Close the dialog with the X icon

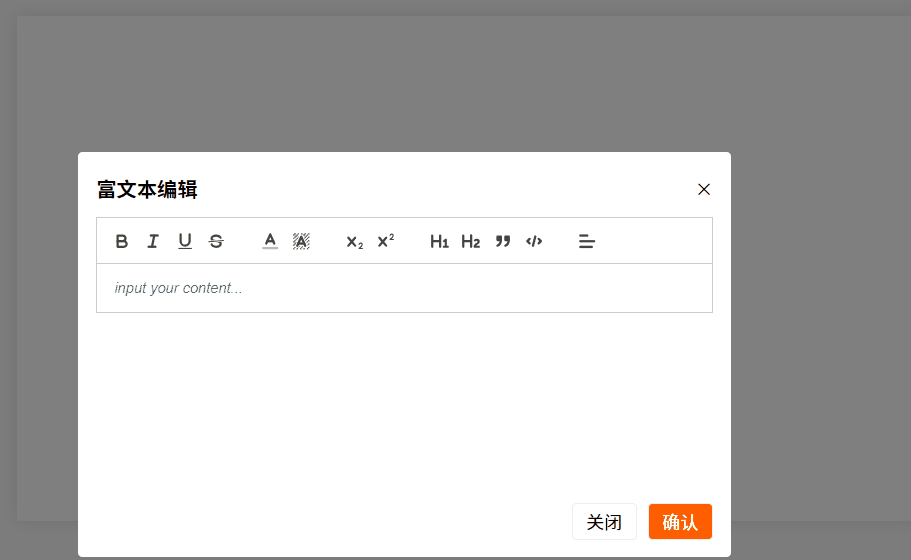tap(704, 189)
